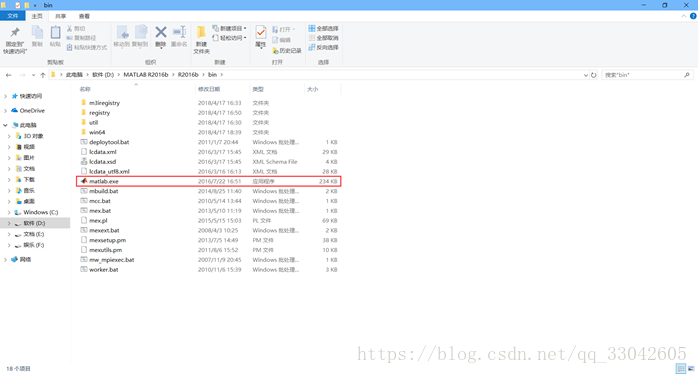The width and height of the screenshot is (698, 374).
Task: Click the Back navigation arrow
Action: [x=8, y=75]
